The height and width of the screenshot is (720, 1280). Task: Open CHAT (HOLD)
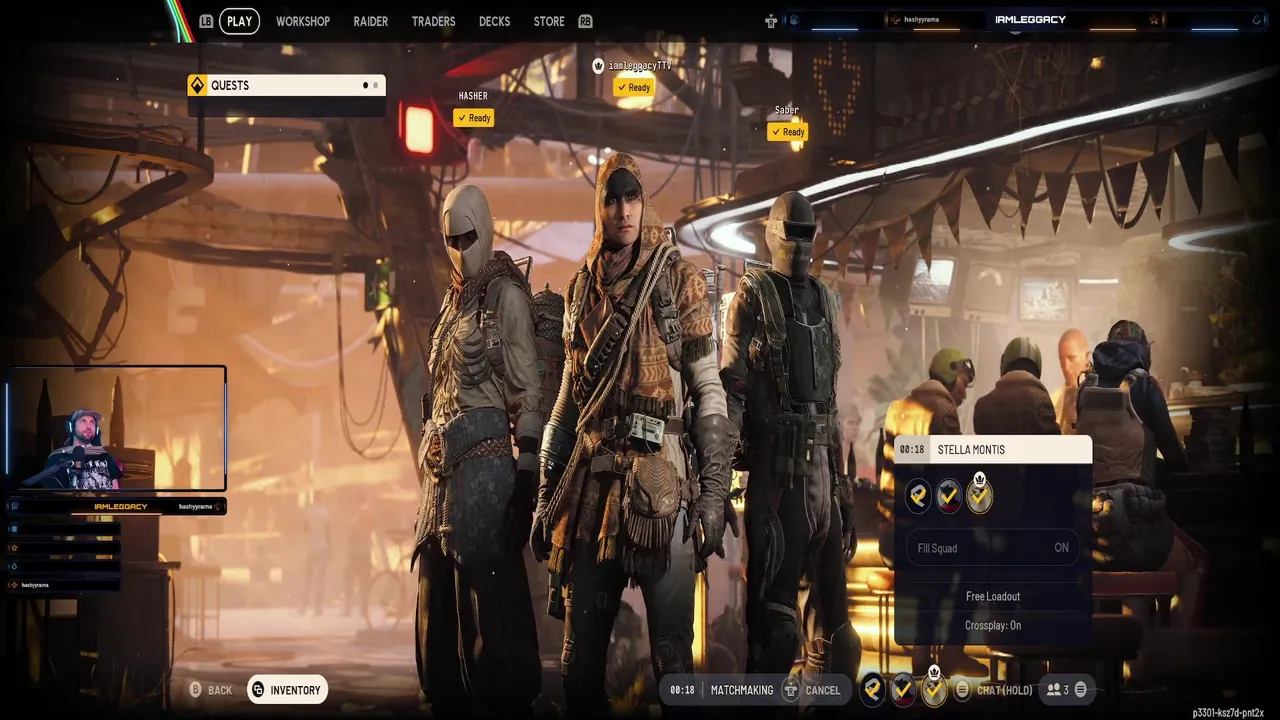(1004, 690)
